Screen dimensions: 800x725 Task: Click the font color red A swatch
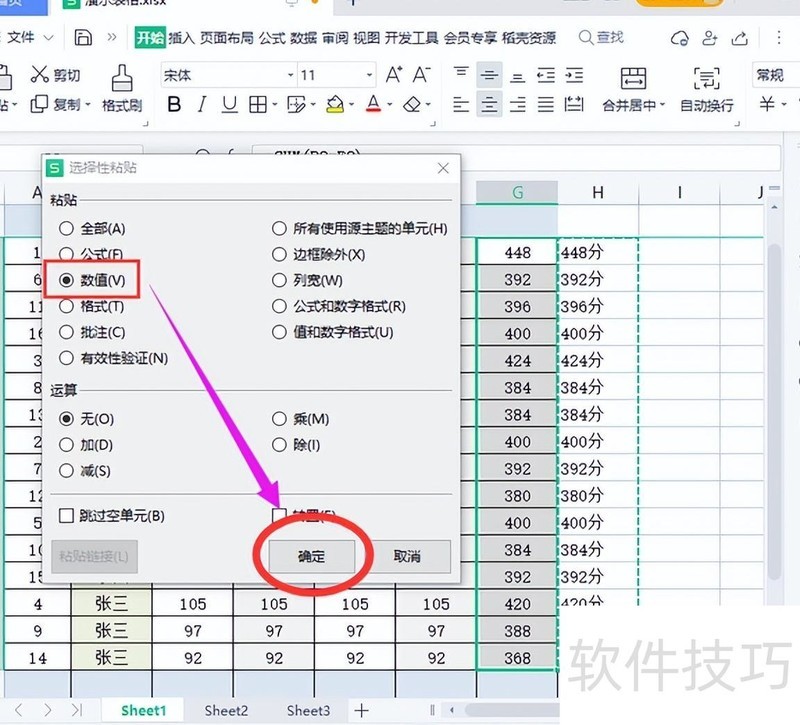[x=373, y=105]
